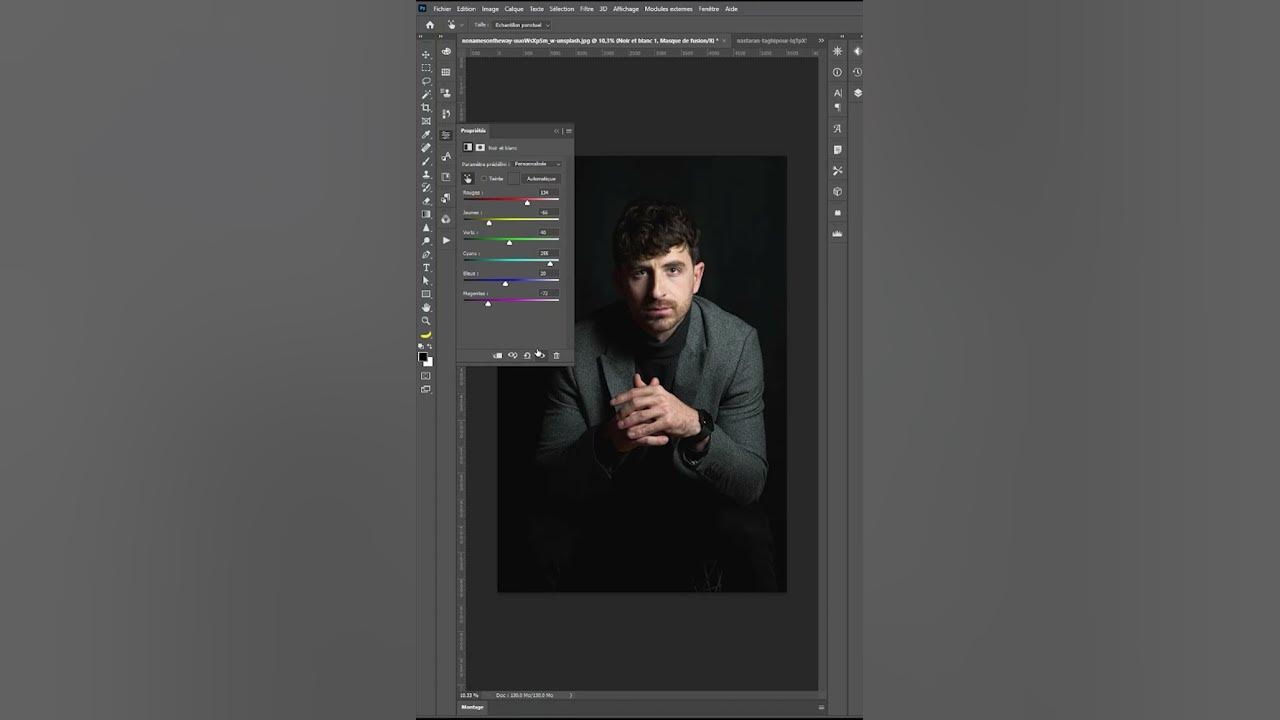
Task: Change screen mode icon at toolbar bottom
Action: [426, 389]
